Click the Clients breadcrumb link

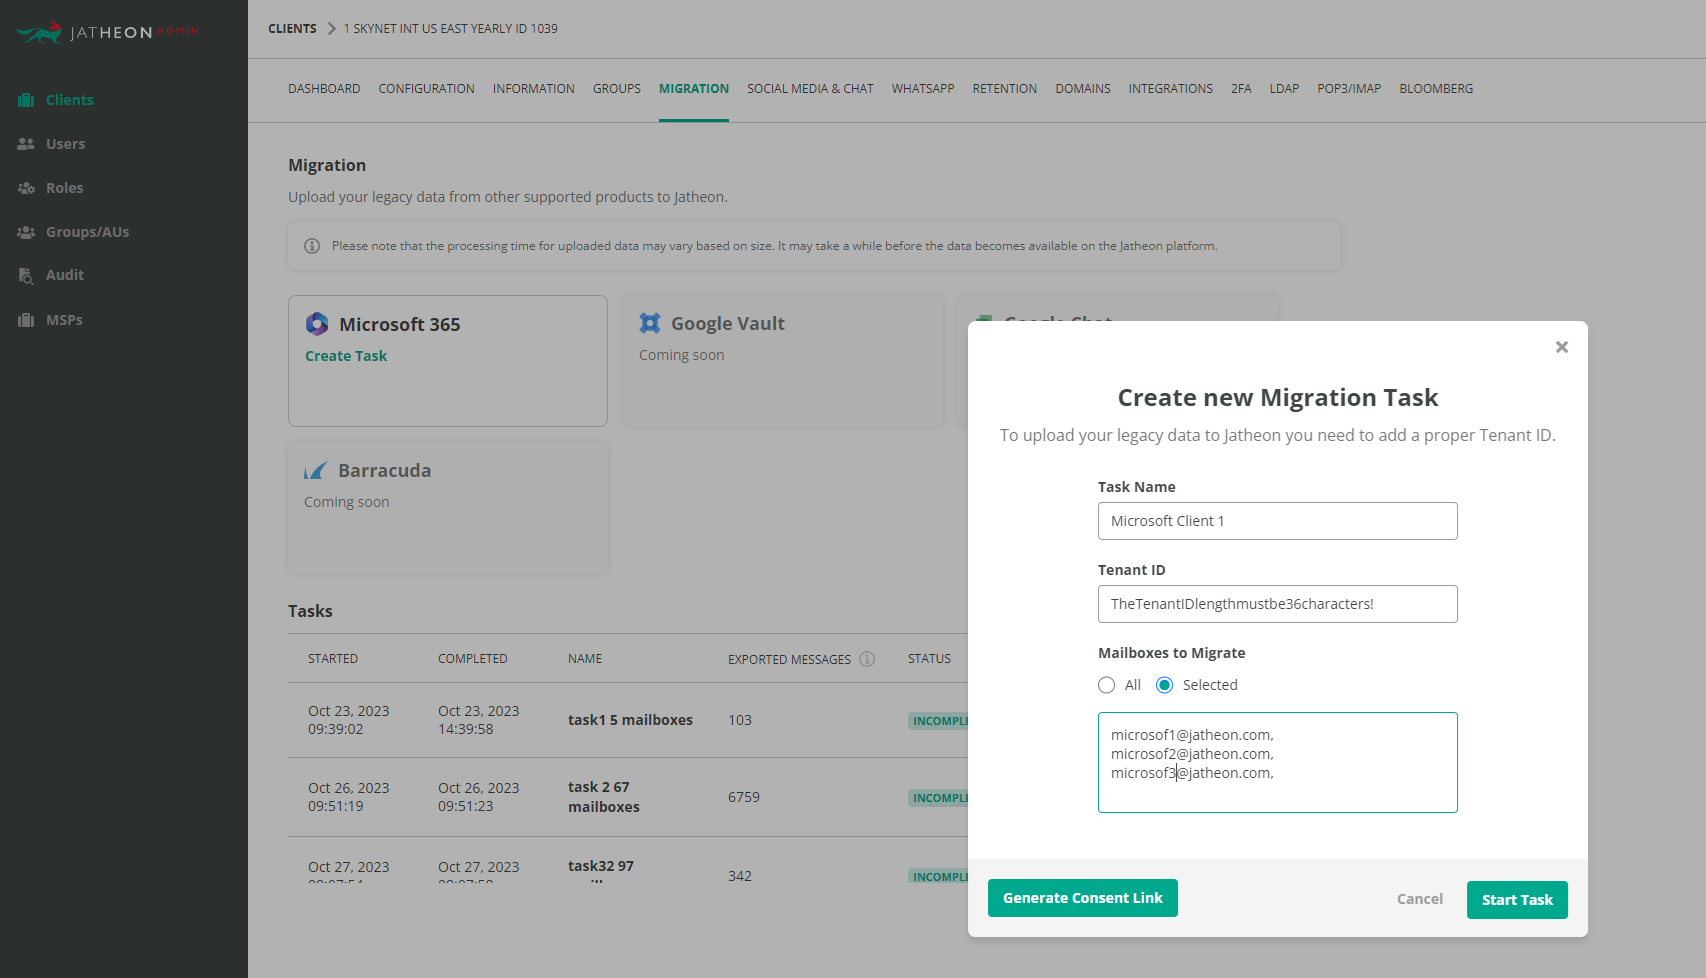point(292,28)
